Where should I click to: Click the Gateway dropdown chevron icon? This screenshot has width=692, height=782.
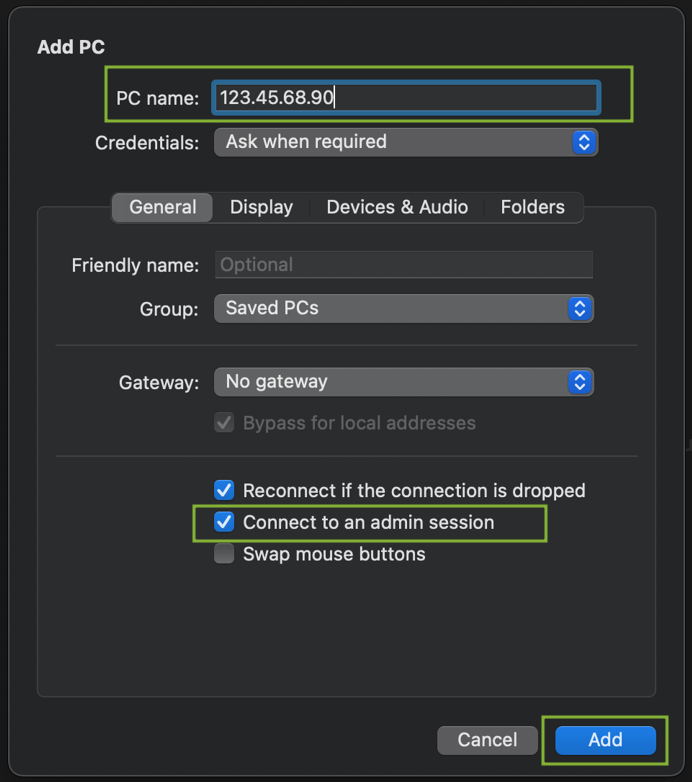580,382
